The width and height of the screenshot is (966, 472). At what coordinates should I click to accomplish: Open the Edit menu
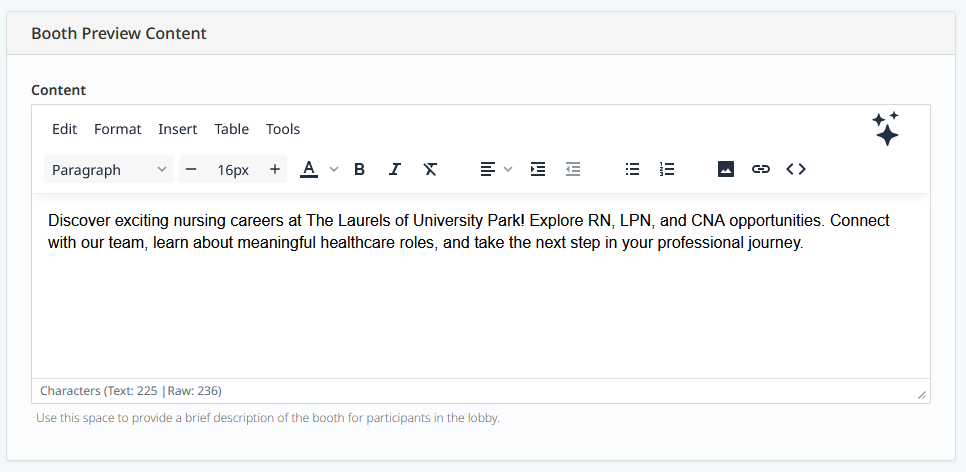click(x=64, y=129)
